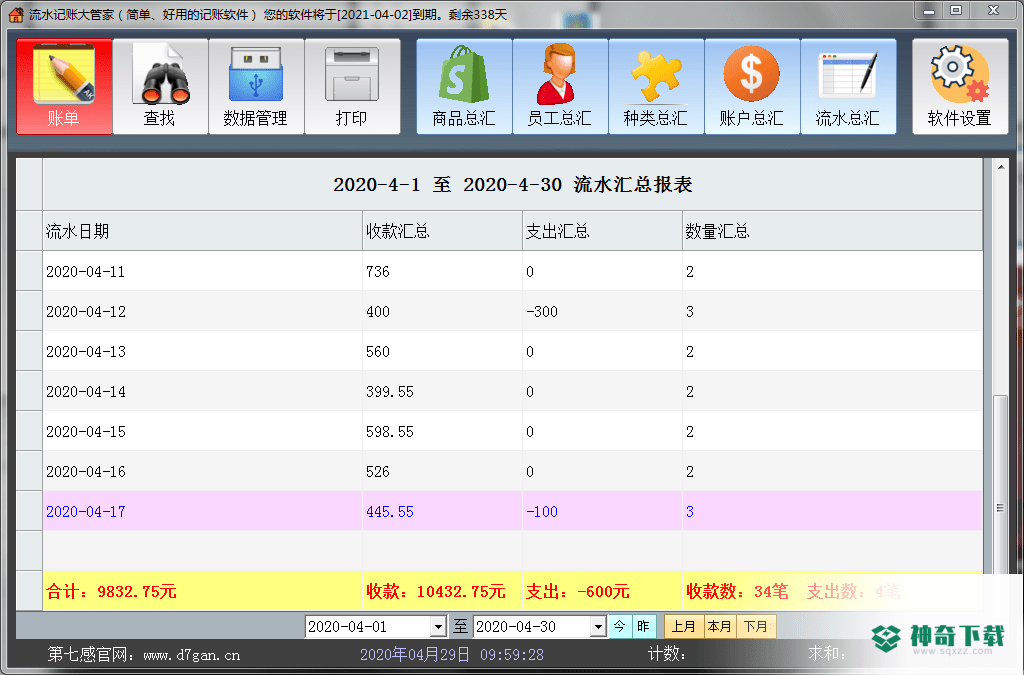Open 员工总汇 employee summary
Image resolution: width=1024 pixels, height=675 pixels.
click(560, 86)
